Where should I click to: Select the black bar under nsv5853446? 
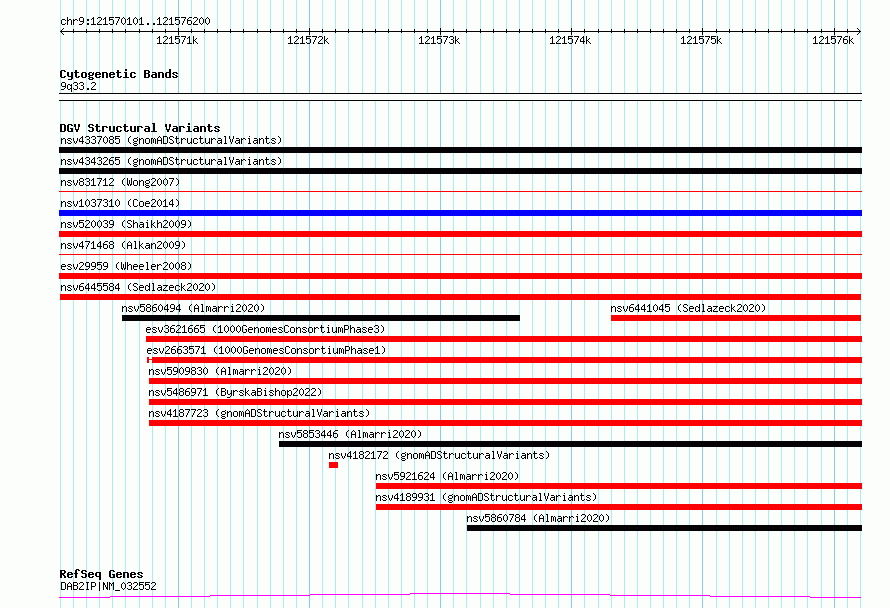coord(570,445)
